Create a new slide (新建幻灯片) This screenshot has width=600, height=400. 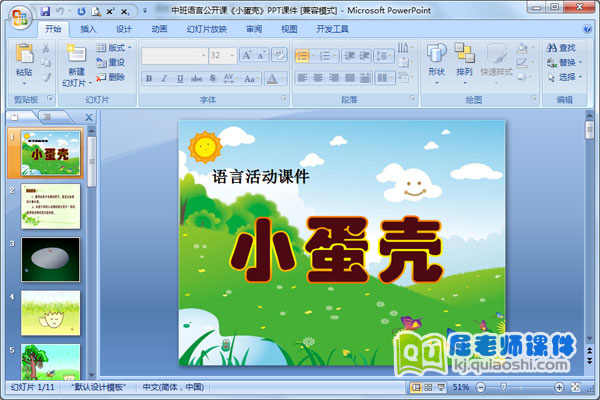pos(77,65)
